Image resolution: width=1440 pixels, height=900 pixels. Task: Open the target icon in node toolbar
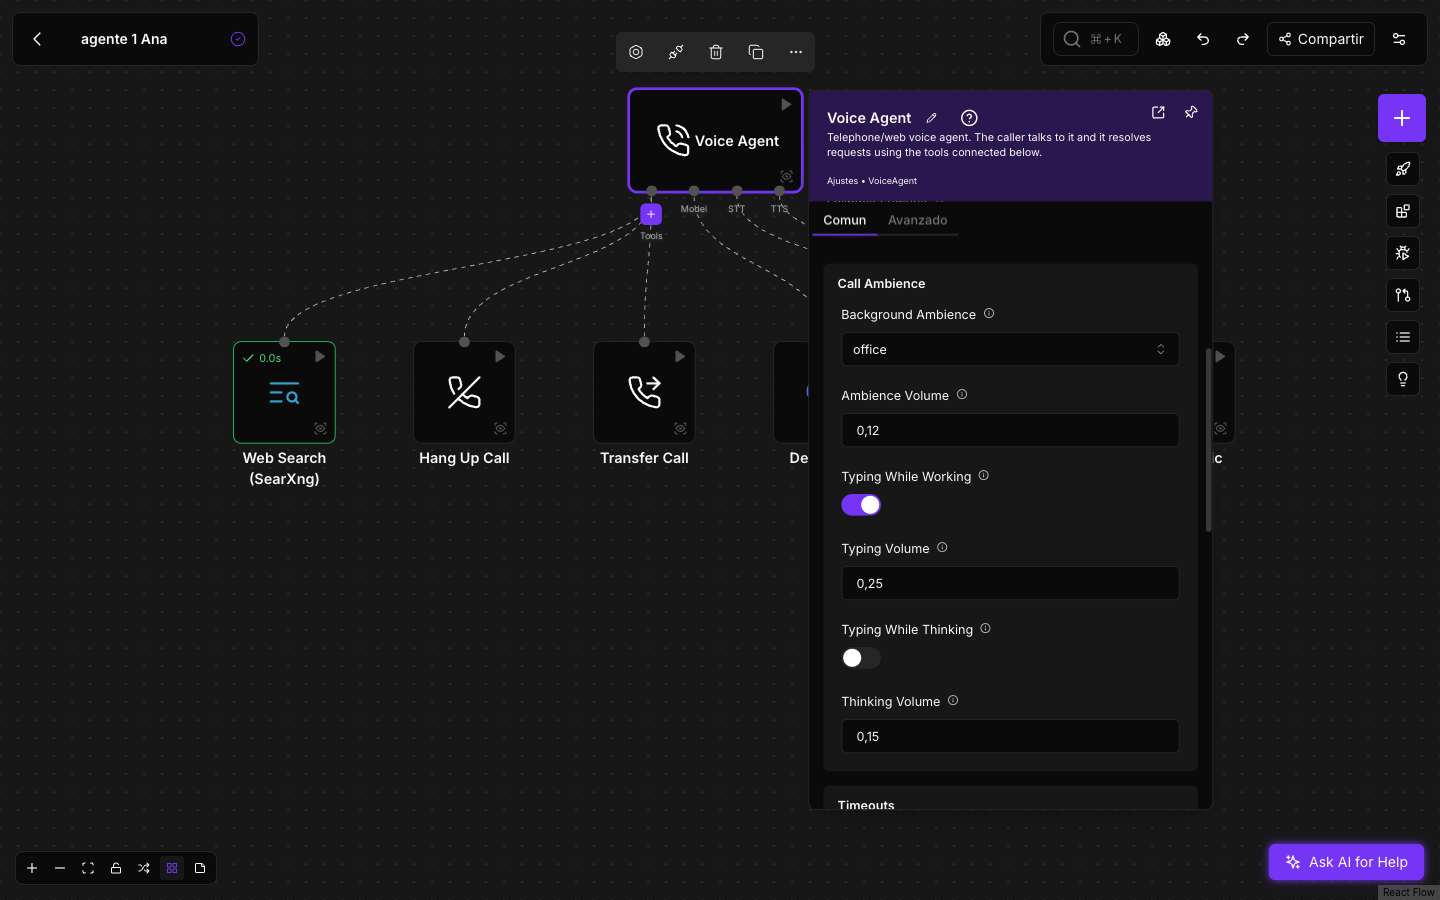tap(636, 52)
